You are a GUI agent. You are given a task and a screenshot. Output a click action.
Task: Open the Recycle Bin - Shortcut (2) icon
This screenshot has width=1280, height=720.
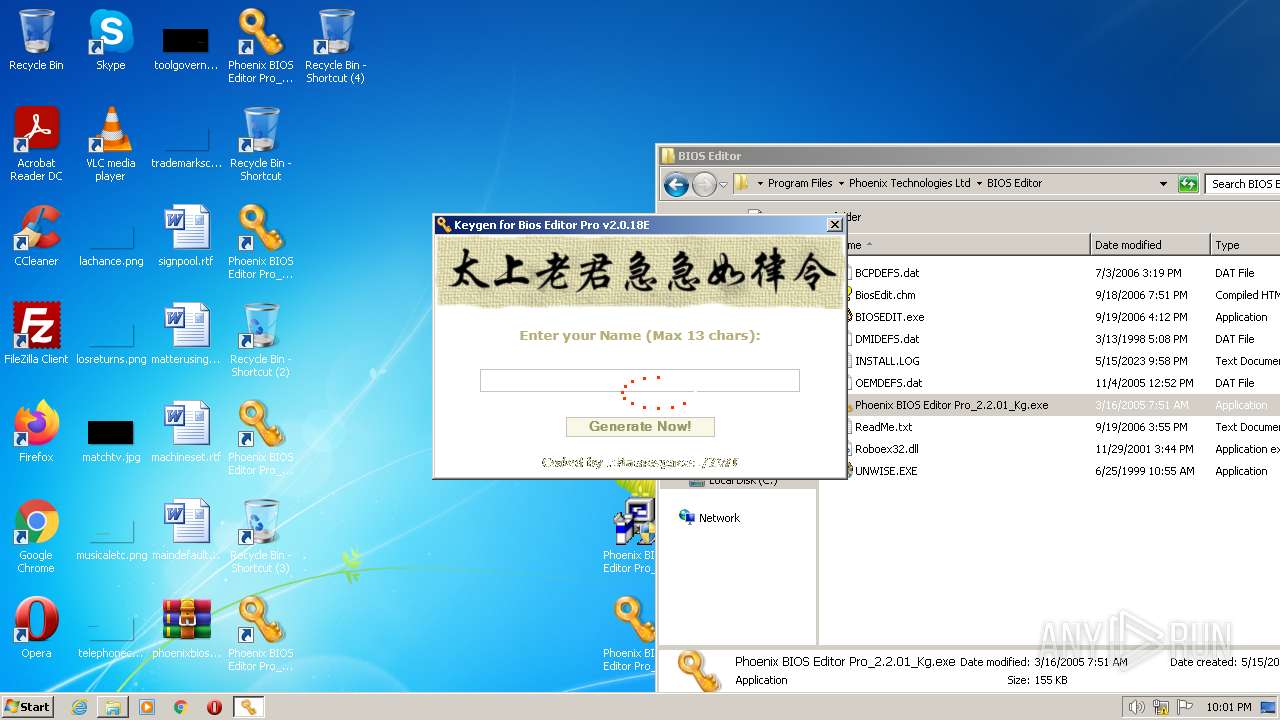tap(260, 339)
